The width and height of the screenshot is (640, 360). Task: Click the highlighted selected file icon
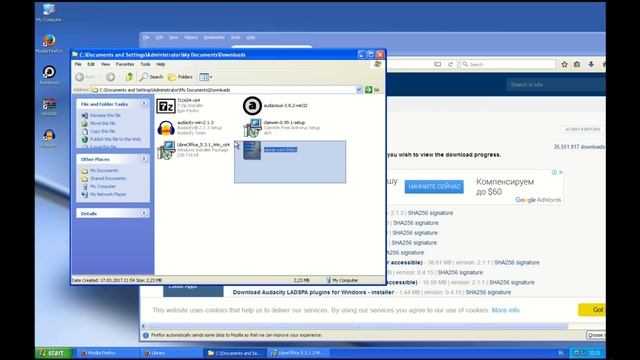pos(252,150)
